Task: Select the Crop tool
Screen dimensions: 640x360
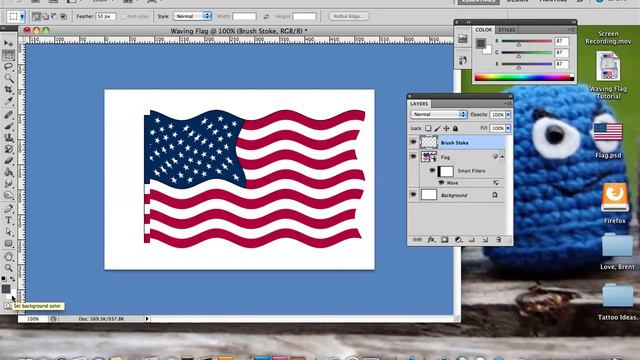Action: (x=8, y=89)
